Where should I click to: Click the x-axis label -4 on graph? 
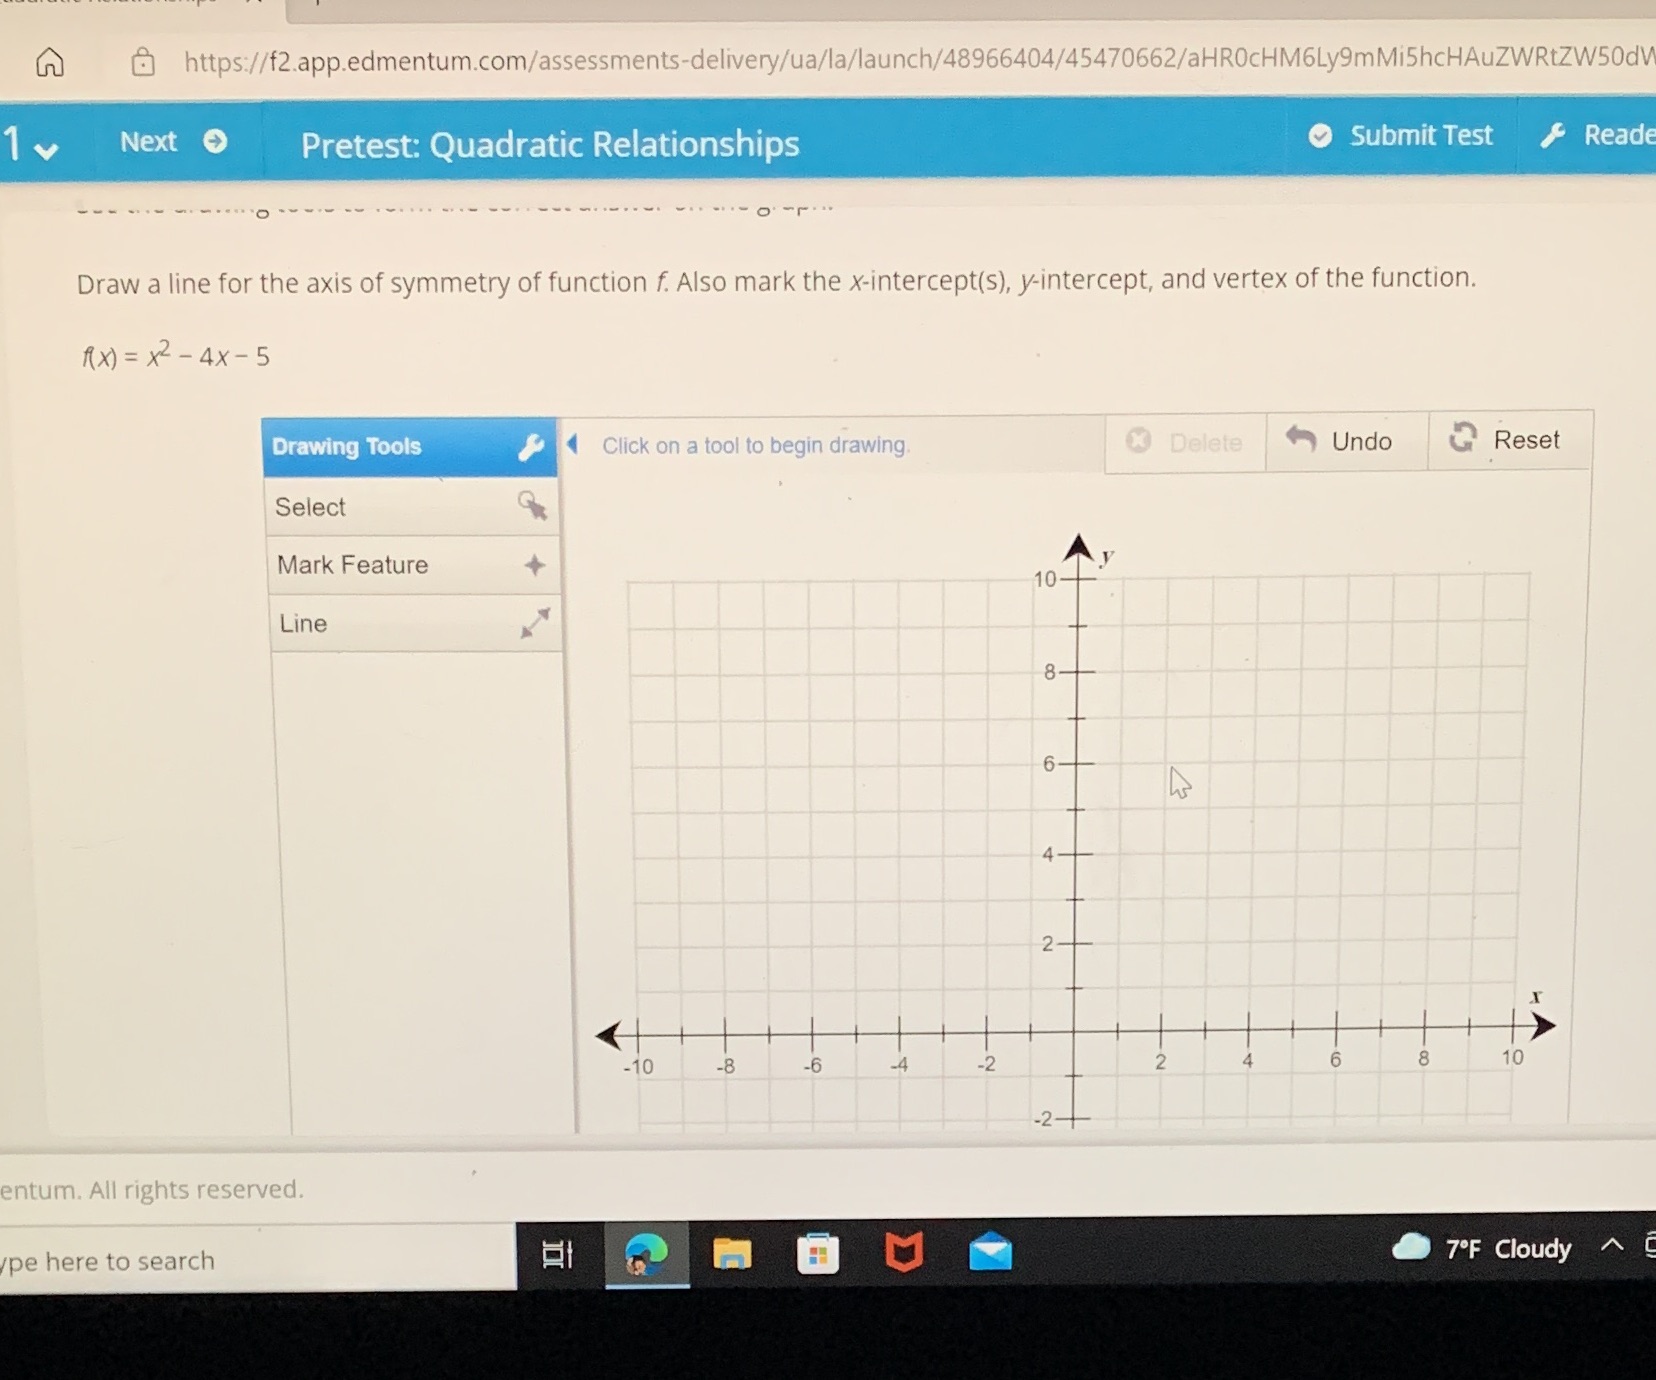pyautogui.click(x=899, y=1065)
